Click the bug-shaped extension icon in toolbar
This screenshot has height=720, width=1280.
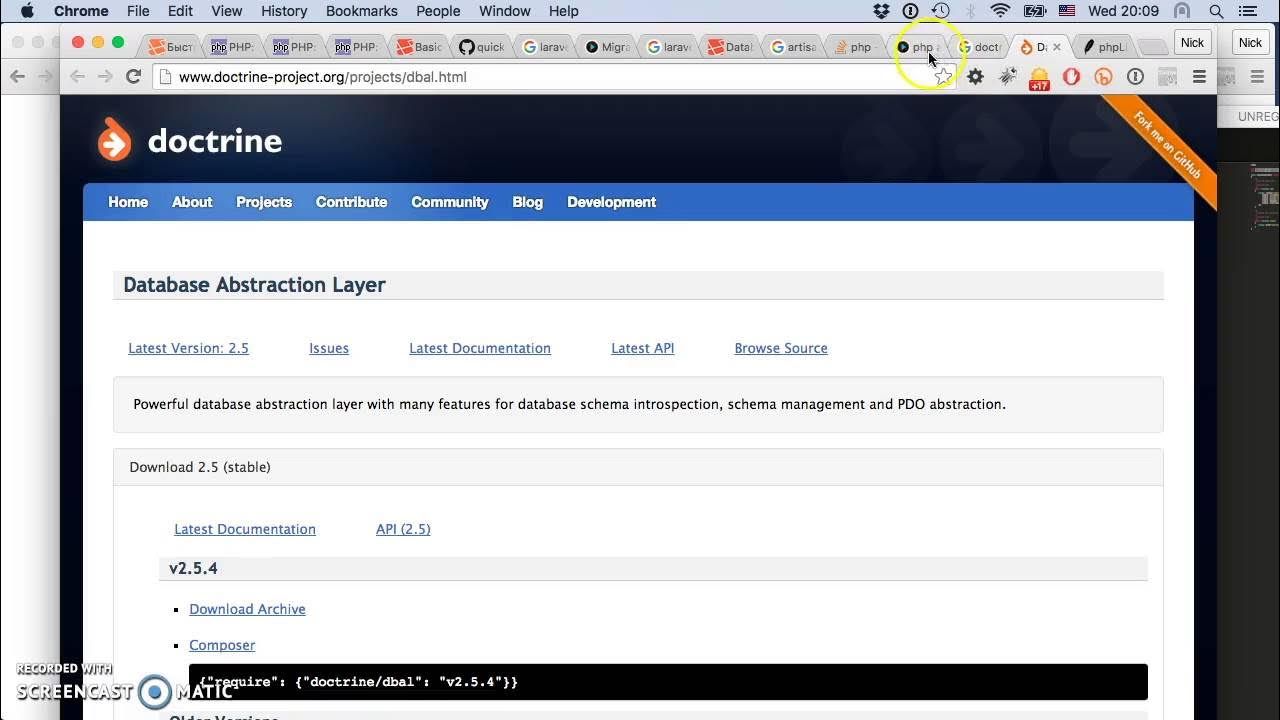[x=1007, y=77]
